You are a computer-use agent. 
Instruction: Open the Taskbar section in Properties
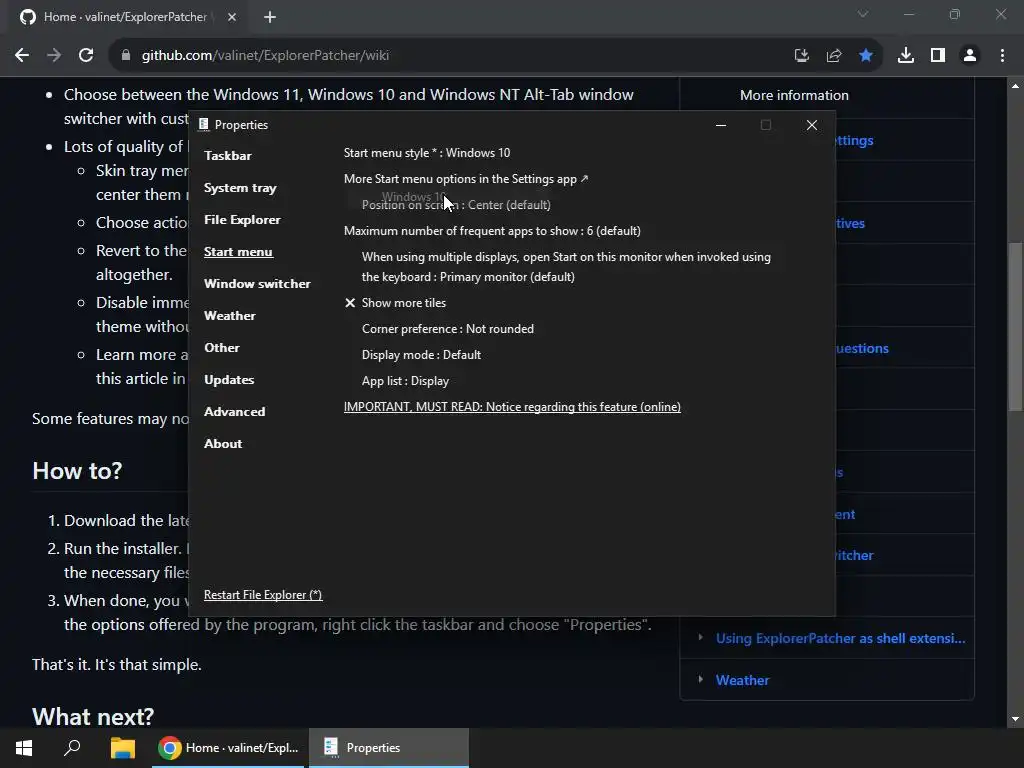pyautogui.click(x=227, y=155)
